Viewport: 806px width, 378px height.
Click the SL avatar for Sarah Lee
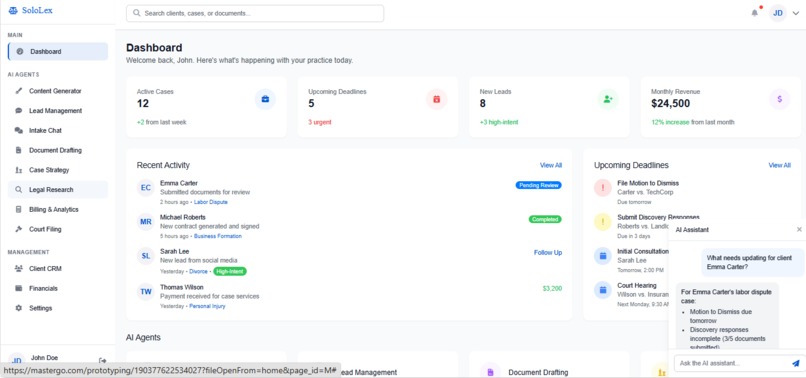click(146, 256)
